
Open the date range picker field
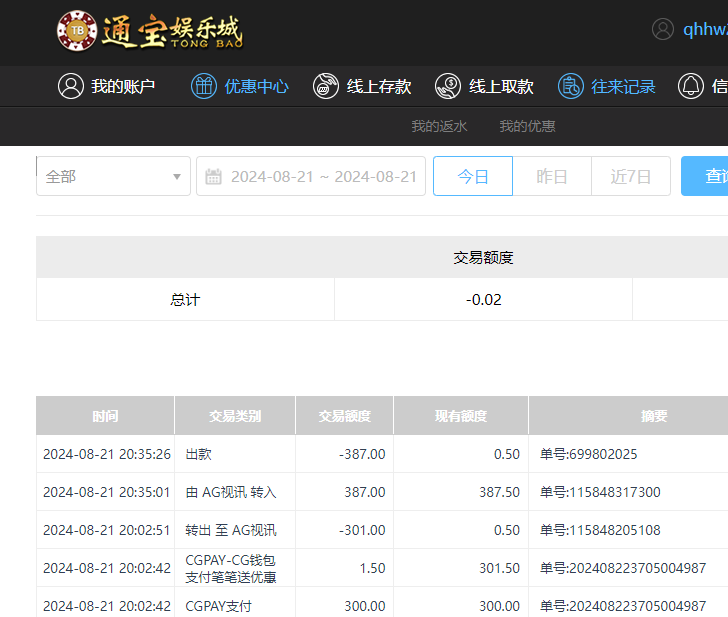pyautogui.click(x=322, y=177)
